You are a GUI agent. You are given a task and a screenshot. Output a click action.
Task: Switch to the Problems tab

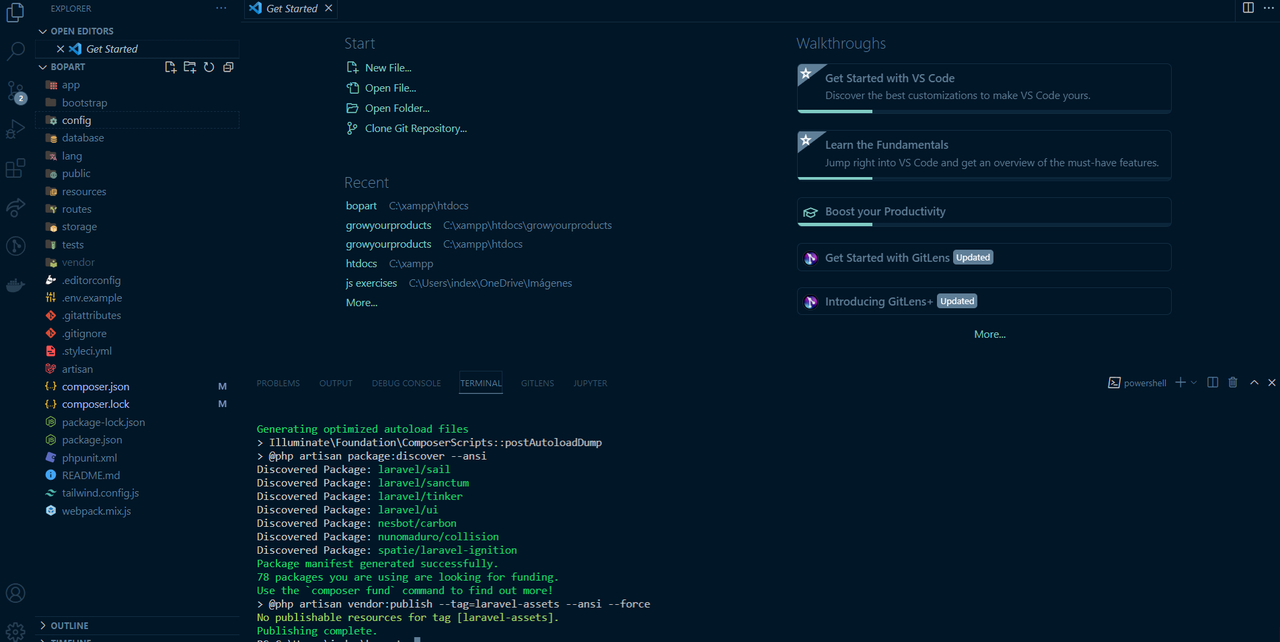(278, 383)
